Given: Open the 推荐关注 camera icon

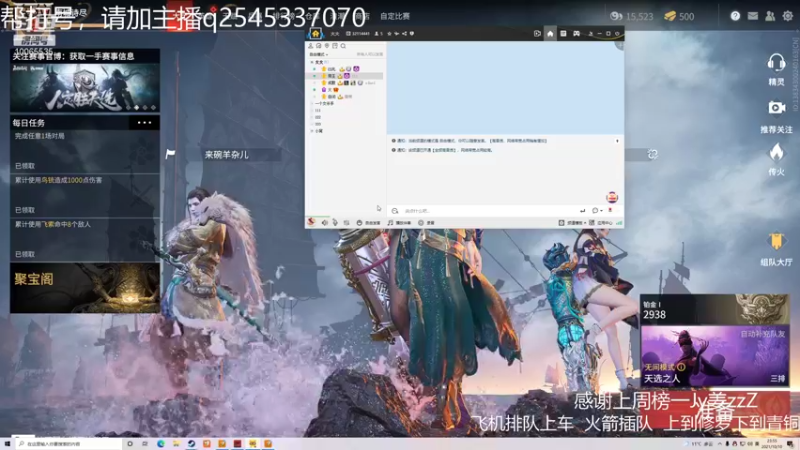Looking at the screenshot, I should [x=776, y=108].
